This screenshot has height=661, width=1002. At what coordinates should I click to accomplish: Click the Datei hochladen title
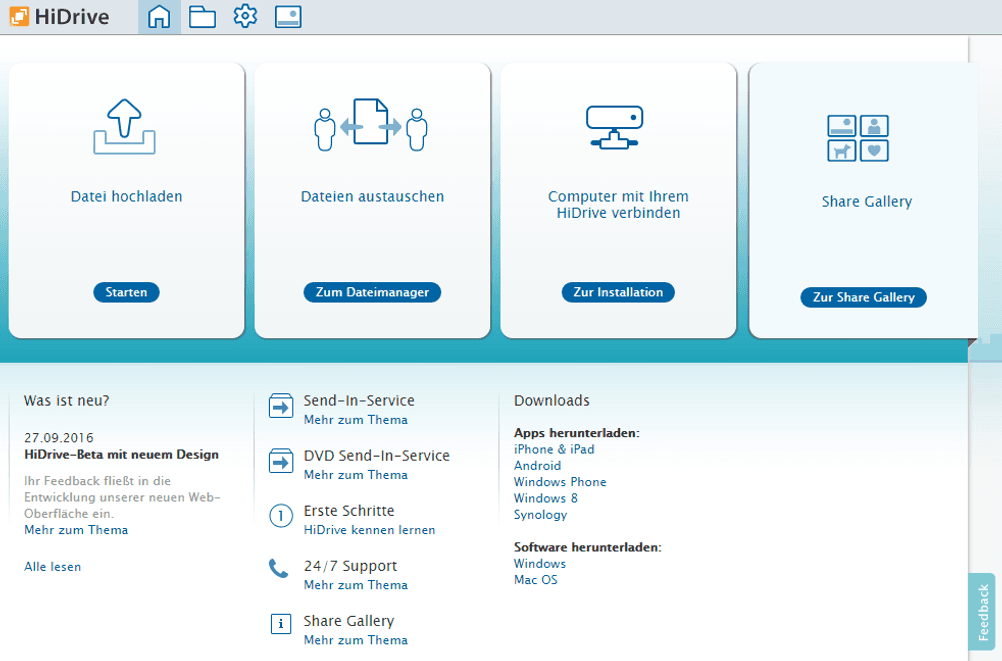click(x=127, y=197)
